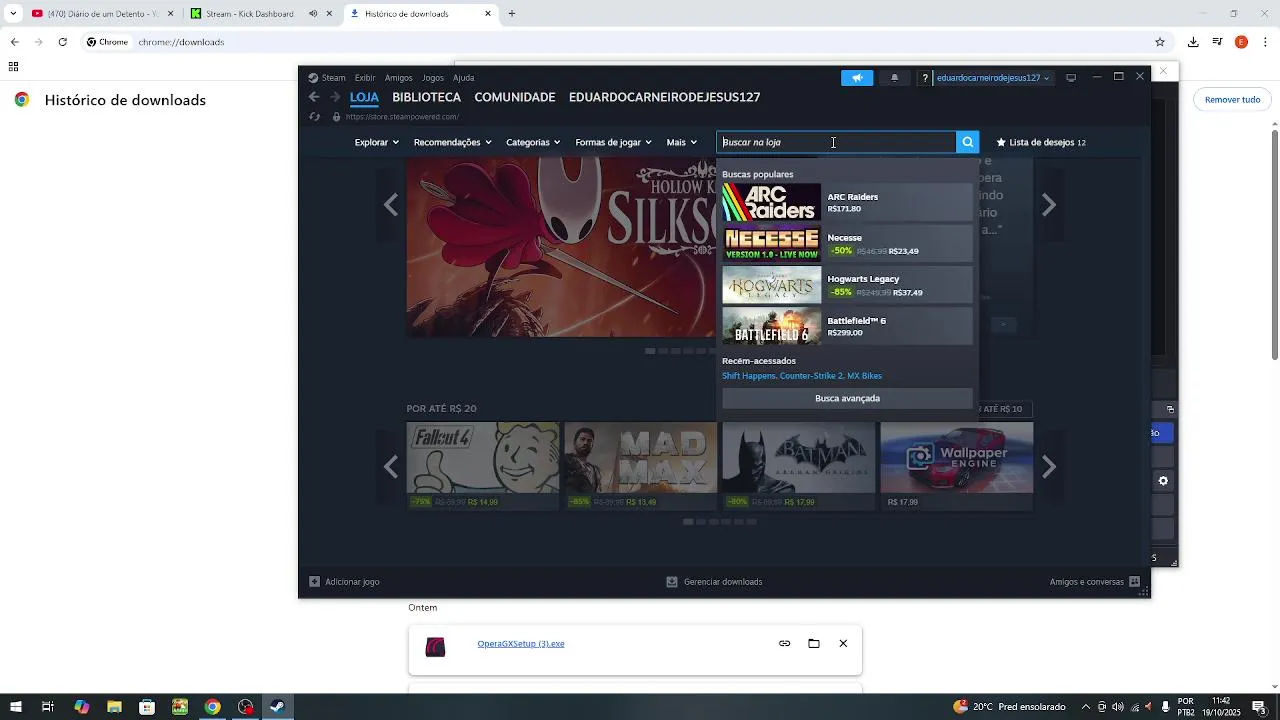1280x720 pixels.
Task: Switch to BIBLIOTECA tab
Action: click(x=426, y=97)
